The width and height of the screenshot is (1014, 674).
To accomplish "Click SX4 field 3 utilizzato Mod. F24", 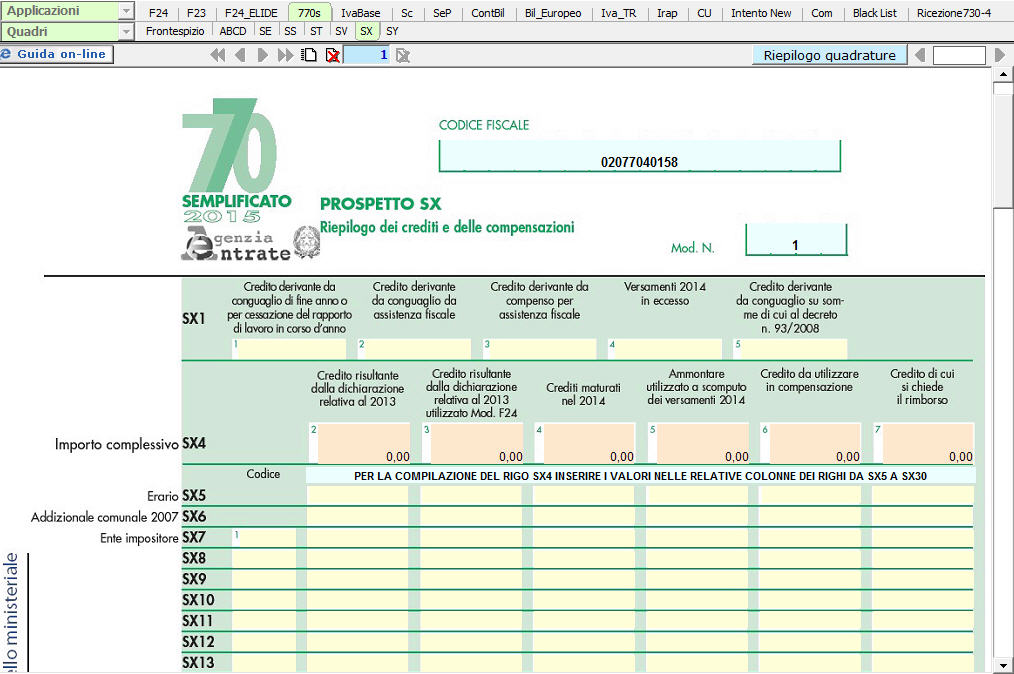I will tap(473, 444).
